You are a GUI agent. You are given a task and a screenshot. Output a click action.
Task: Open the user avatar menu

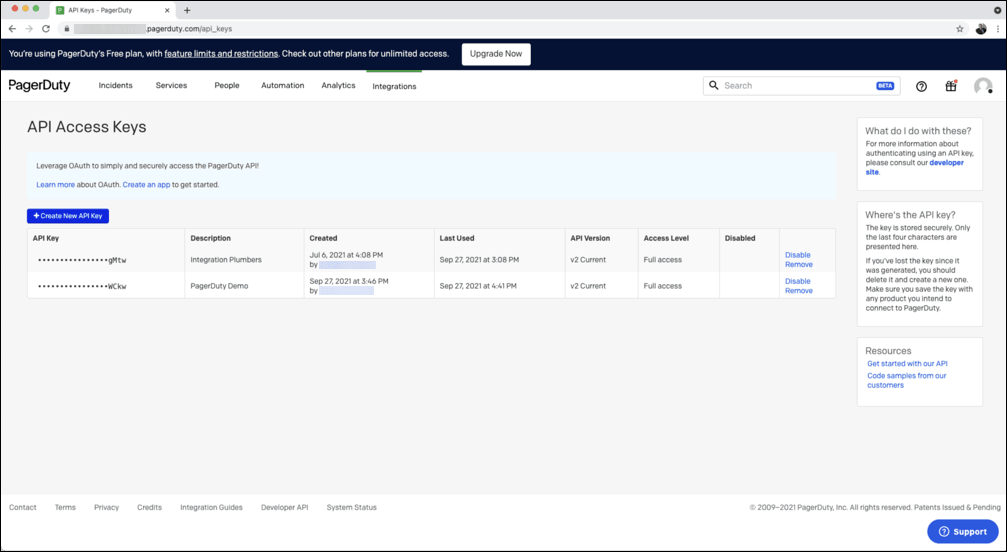point(983,86)
